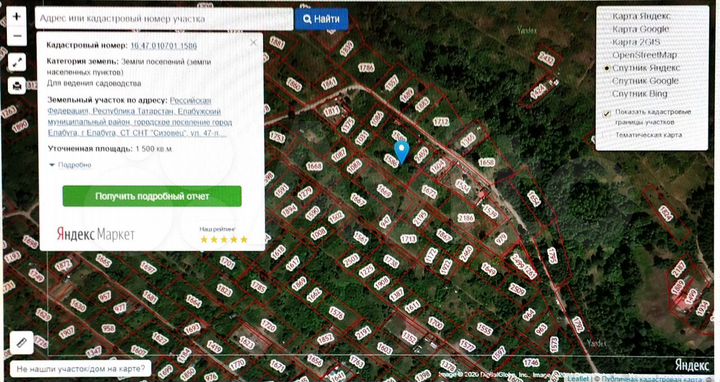Image resolution: width=720 pixels, height=382 pixels.
Task: Select Спутник Google satellite layer
Action: [x=645, y=81]
